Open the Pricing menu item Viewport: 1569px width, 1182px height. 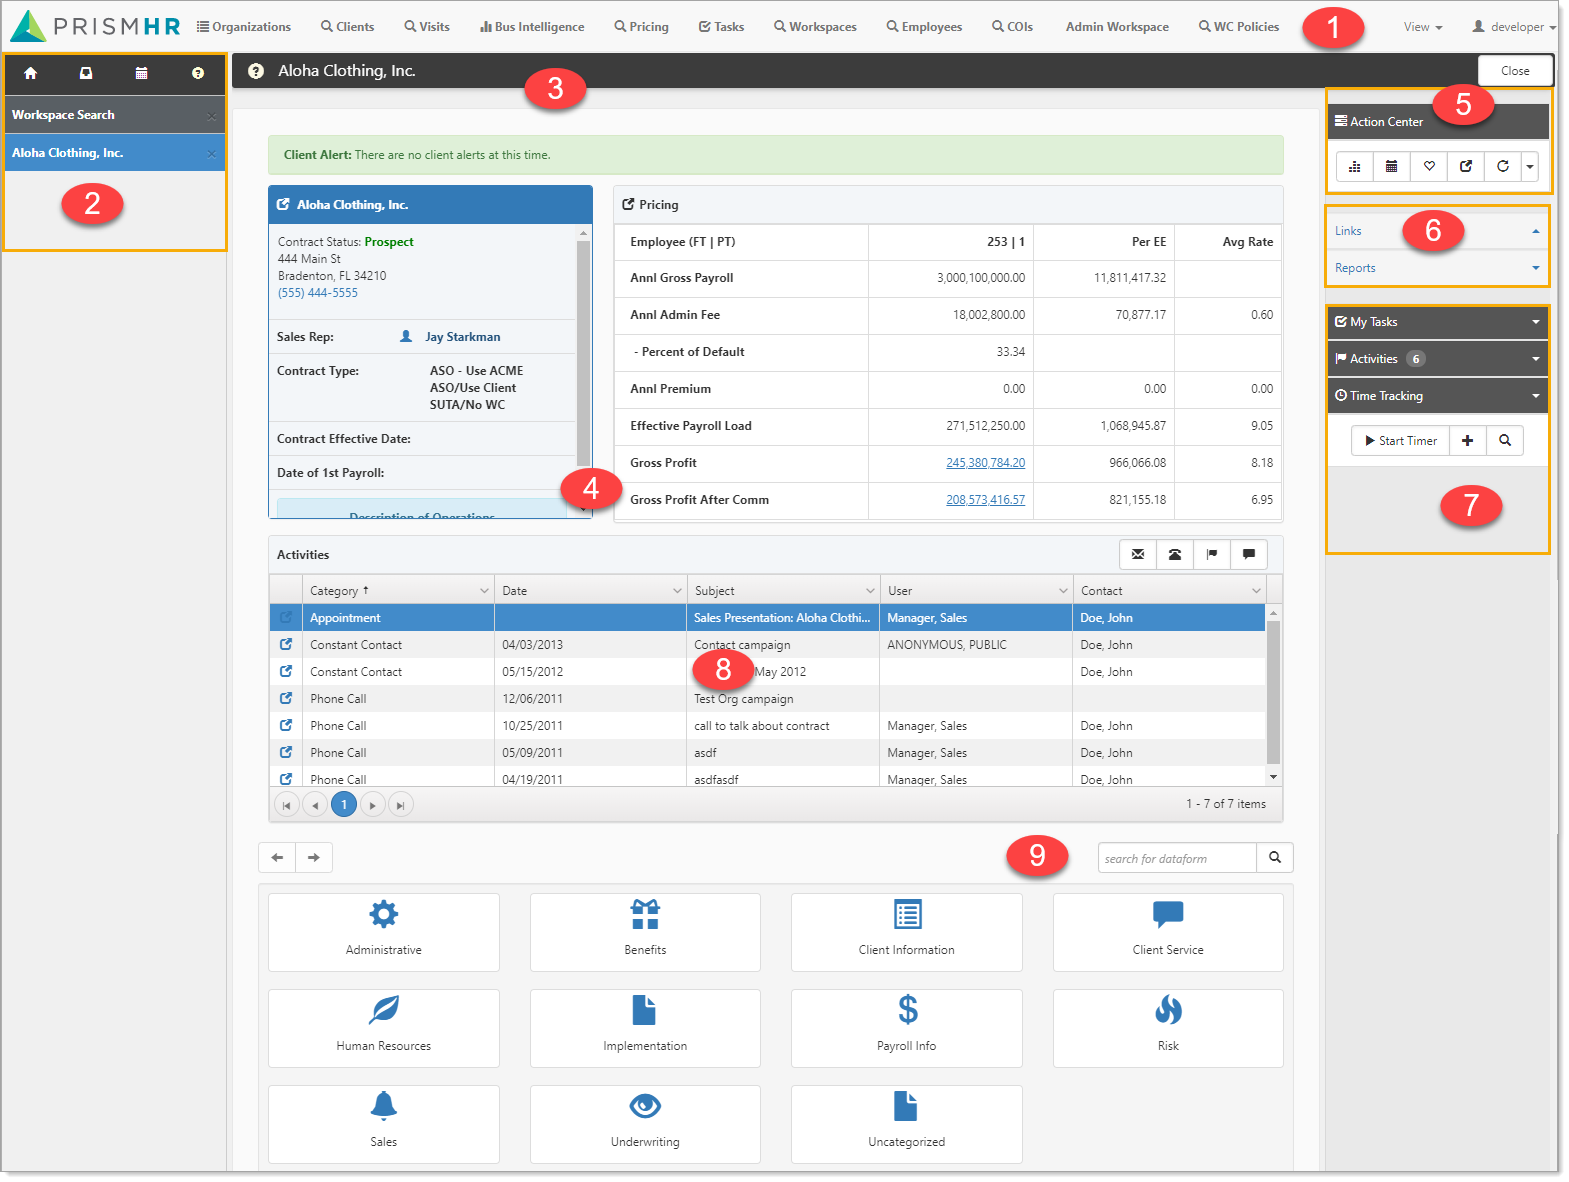(642, 27)
